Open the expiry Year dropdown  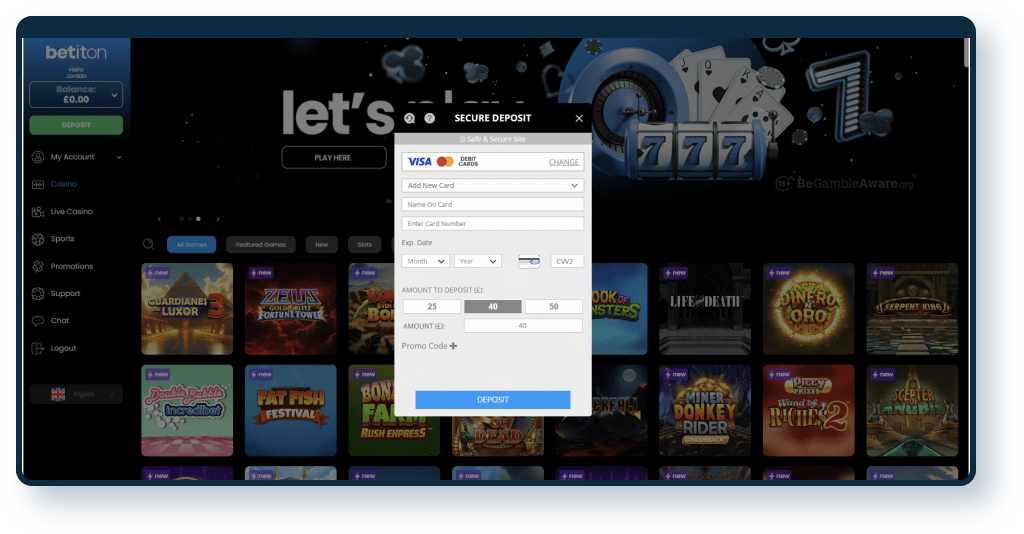click(477, 261)
